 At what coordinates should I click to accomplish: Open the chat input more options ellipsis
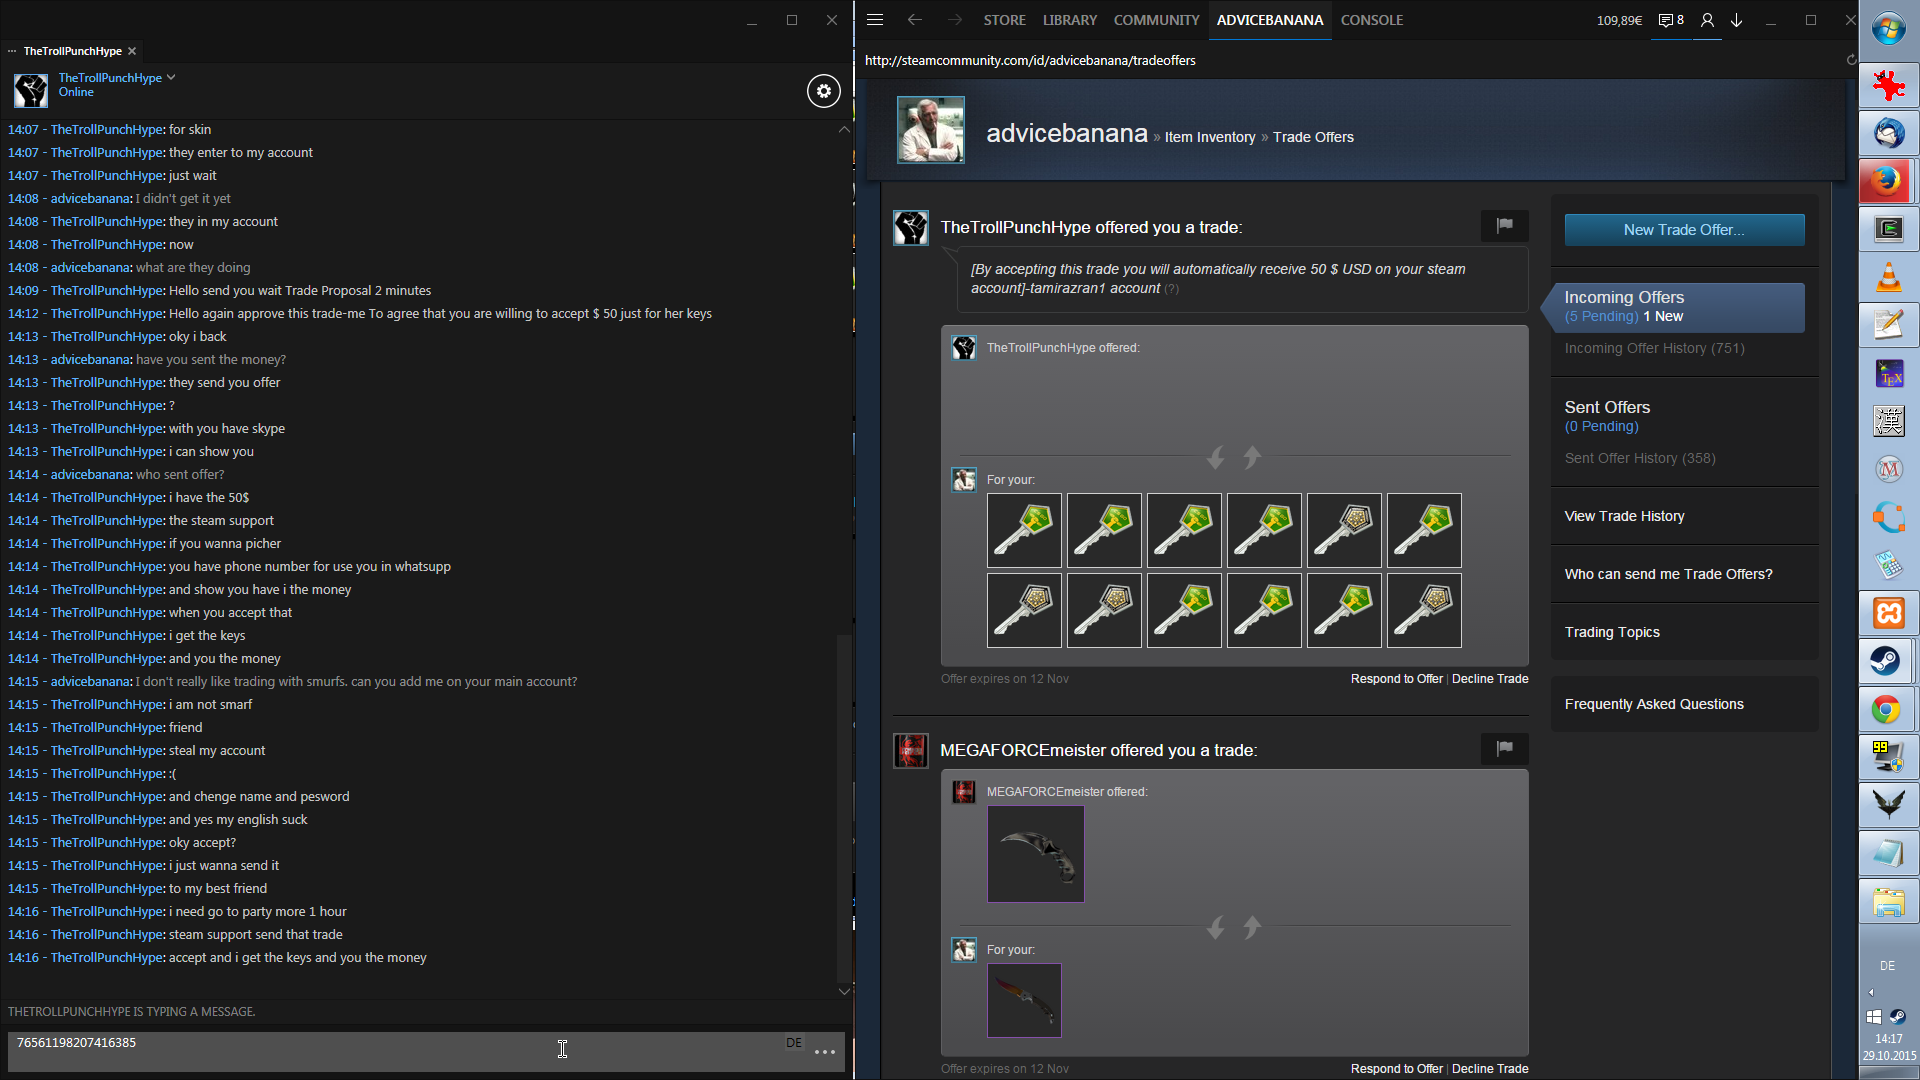pyautogui.click(x=825, y=1052)
